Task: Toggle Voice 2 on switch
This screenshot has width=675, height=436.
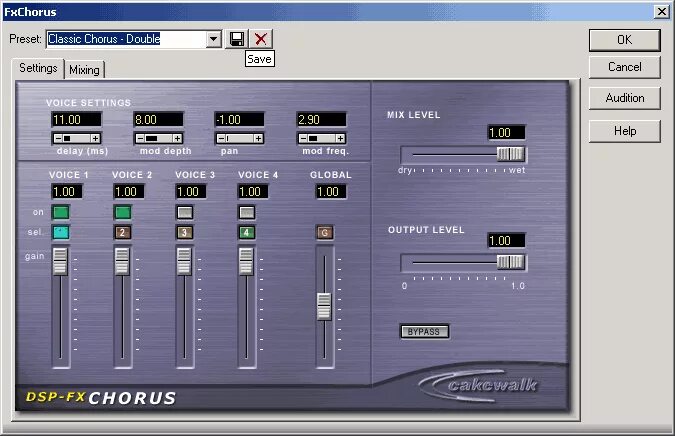Action: click(x=123, y=212)
